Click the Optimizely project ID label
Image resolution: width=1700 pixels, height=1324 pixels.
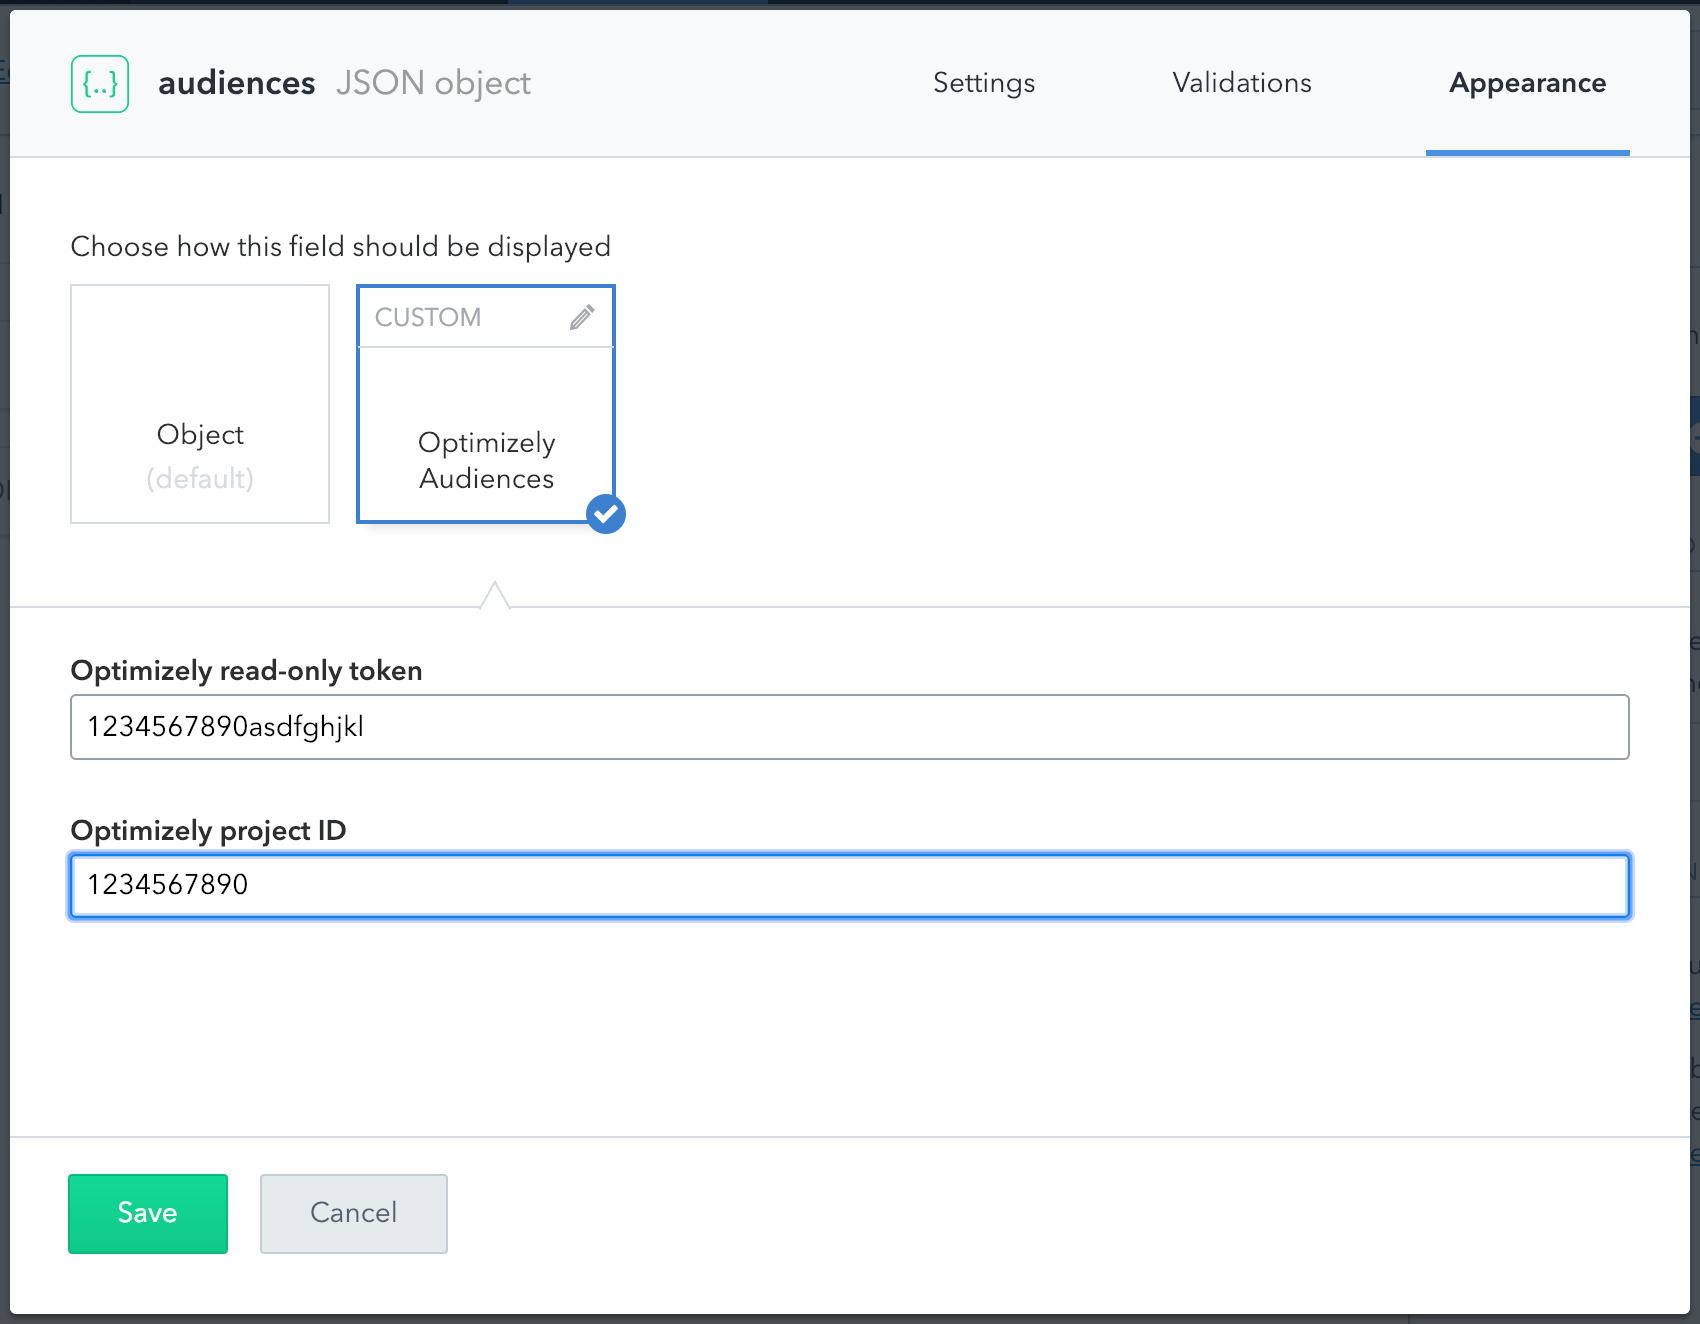point(207,829)
